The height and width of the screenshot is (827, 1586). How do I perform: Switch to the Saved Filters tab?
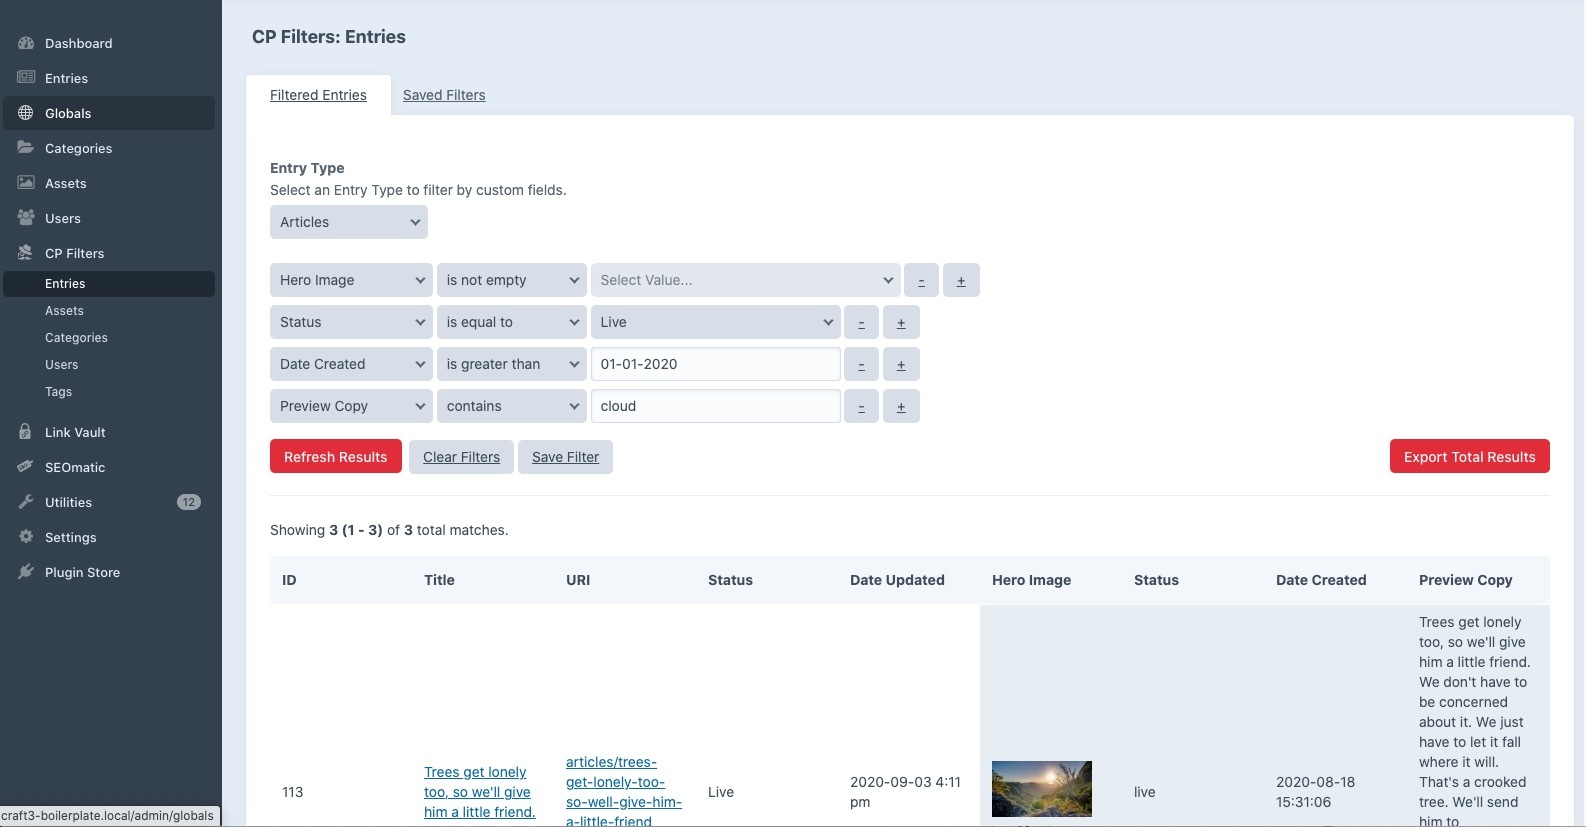[x=444, y=95]
